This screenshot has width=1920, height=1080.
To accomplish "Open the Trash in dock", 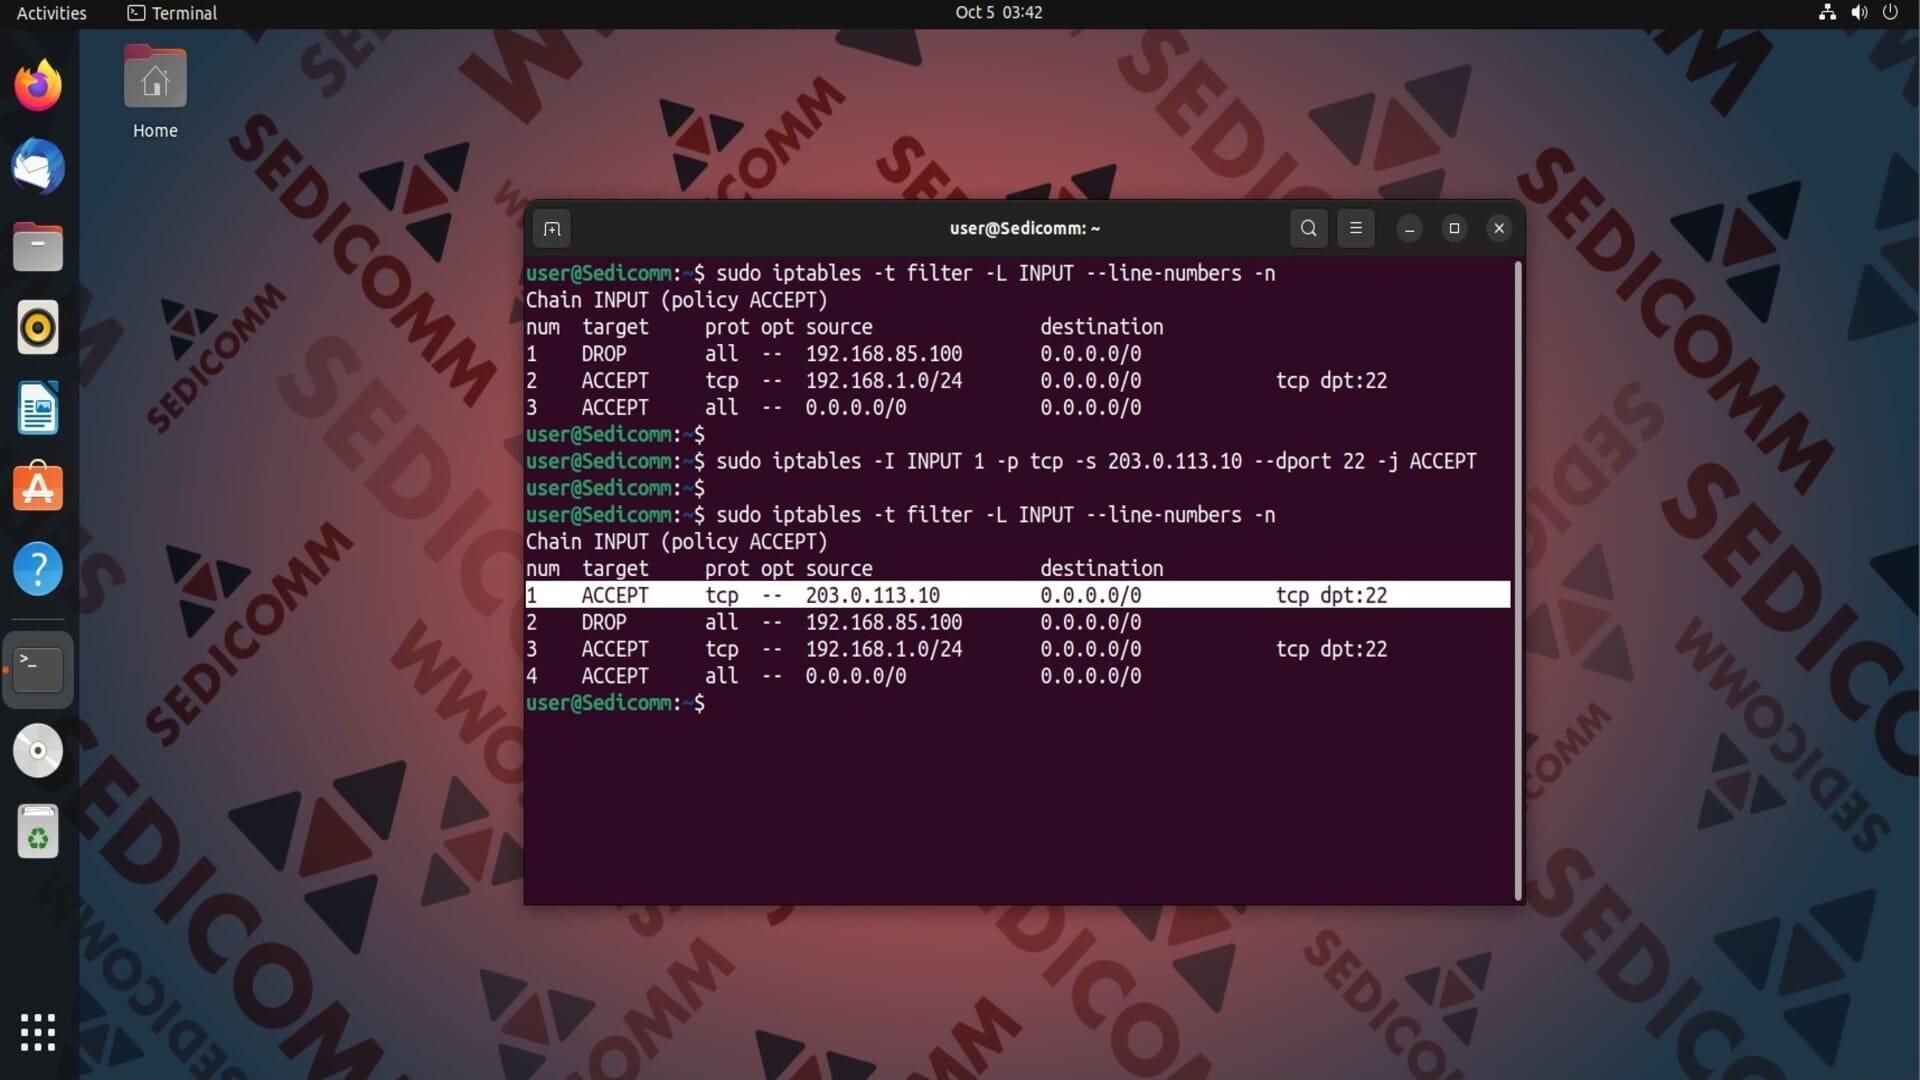I will [38, 832].
